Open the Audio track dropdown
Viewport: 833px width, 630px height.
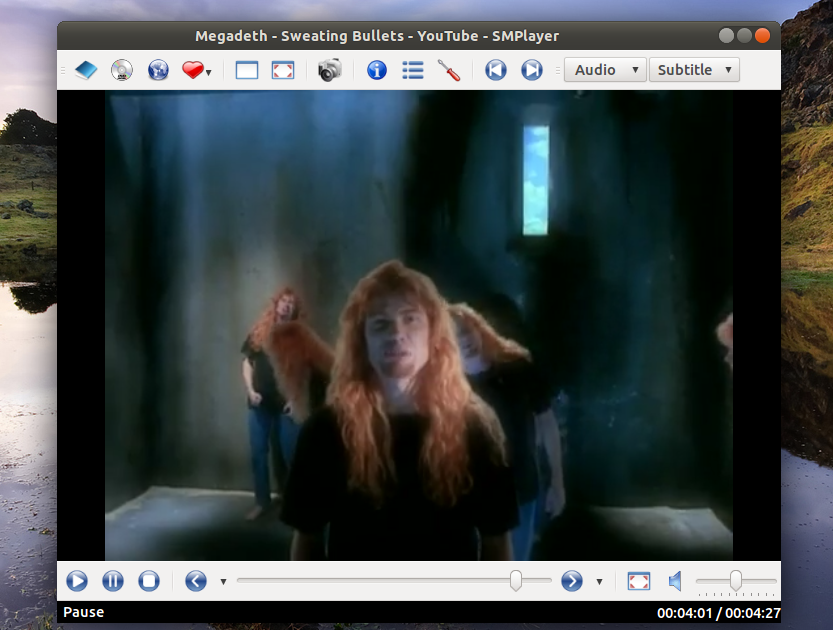pos(604,70)
